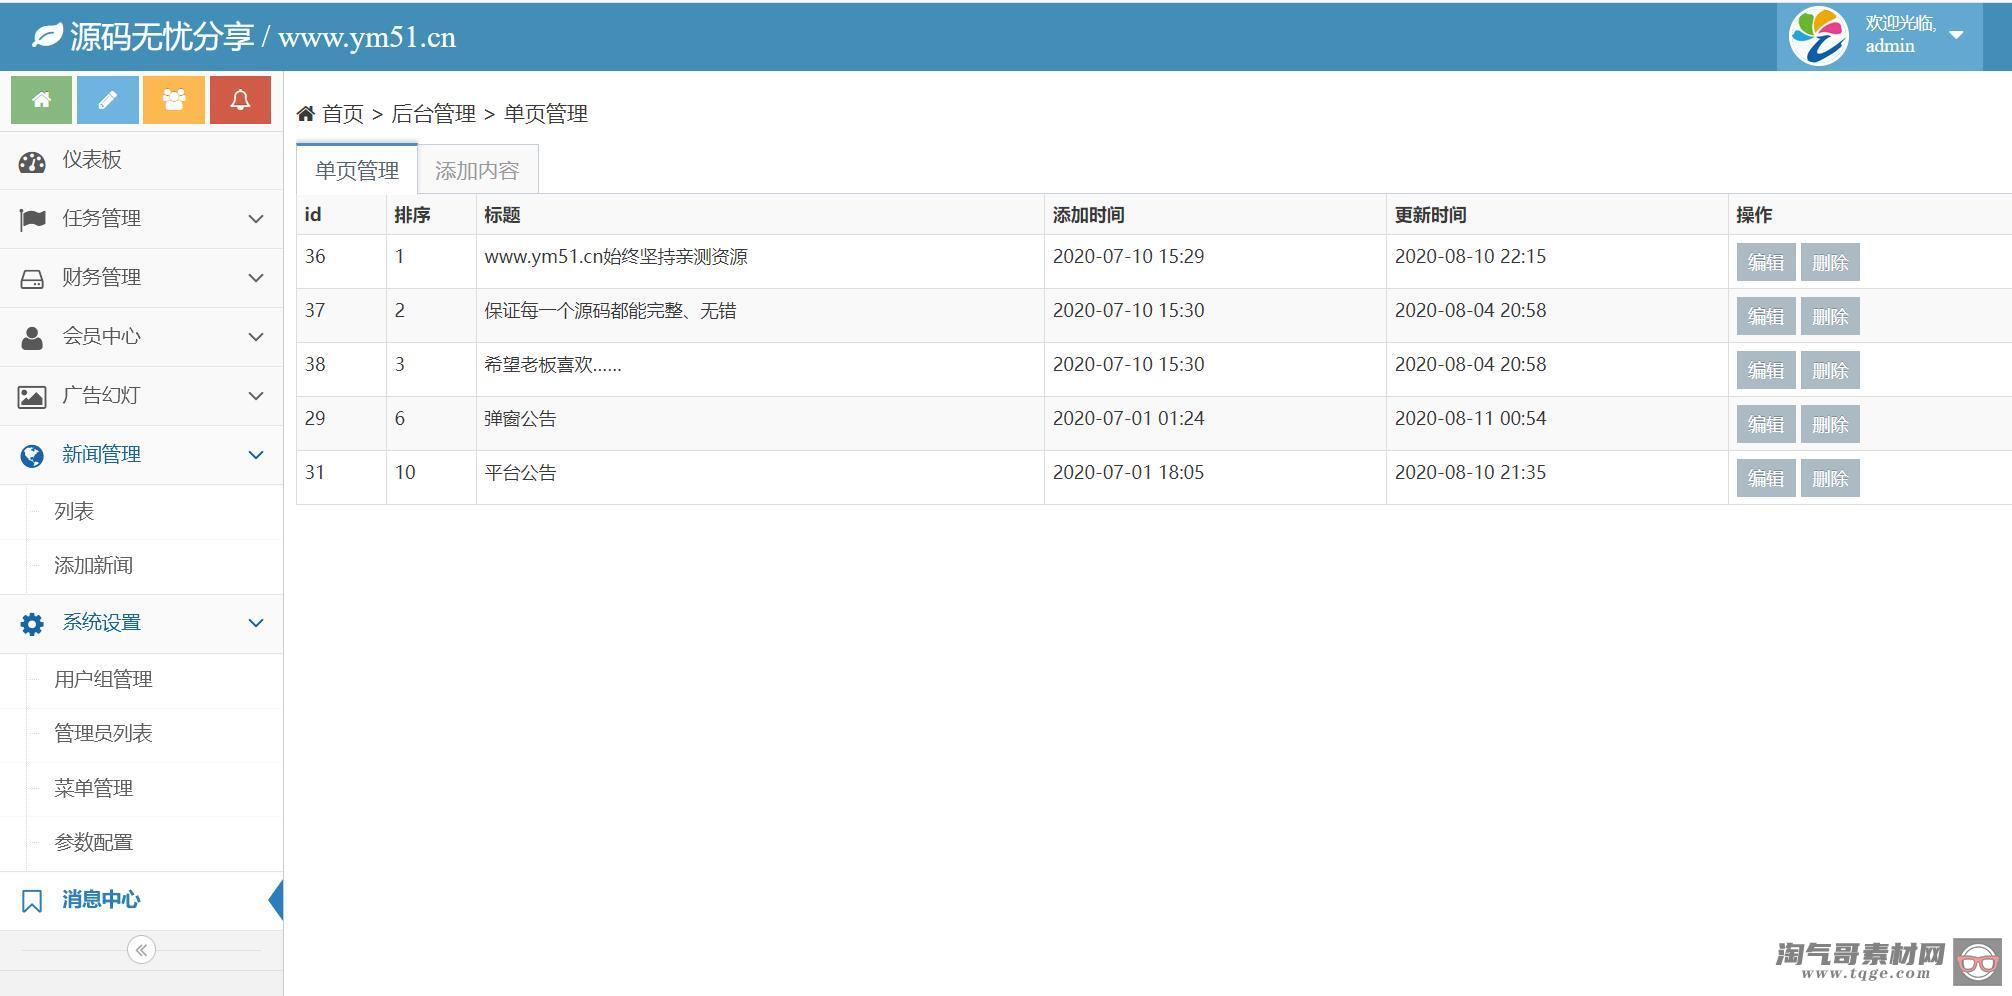Click the dashboard gauge icon beside 仪表板
This screenshot has width=2012, height=996.
[32, 161]
